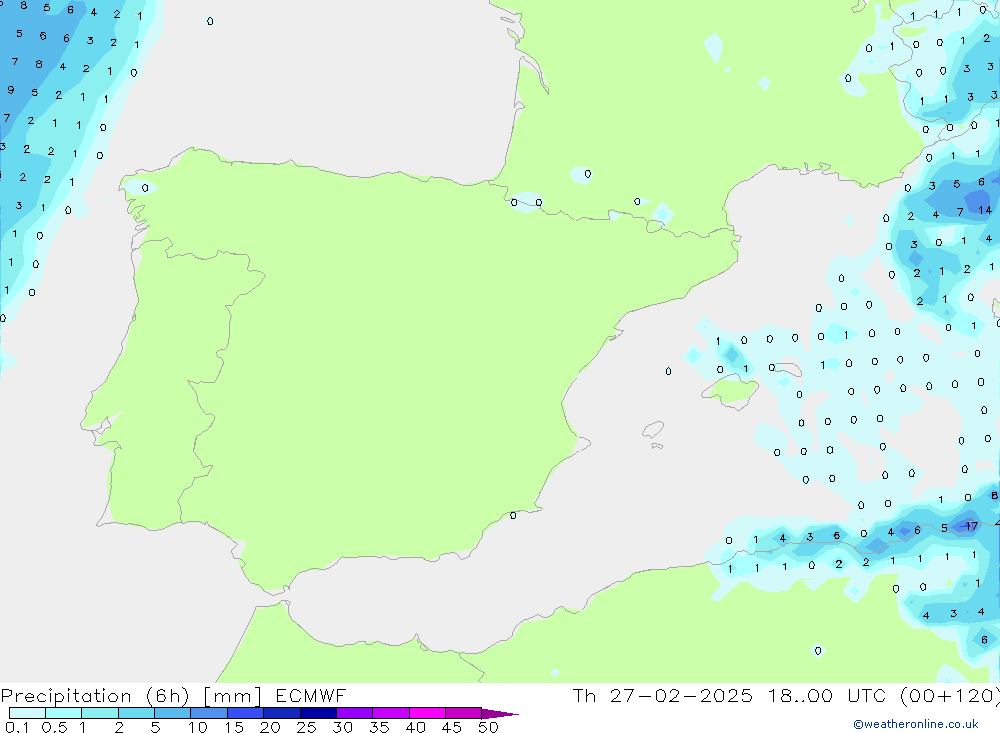Viewport: 1000px width, 733px height.
Task: Pick the legend swatch between 30 and 35
Action: pos(354,713)
